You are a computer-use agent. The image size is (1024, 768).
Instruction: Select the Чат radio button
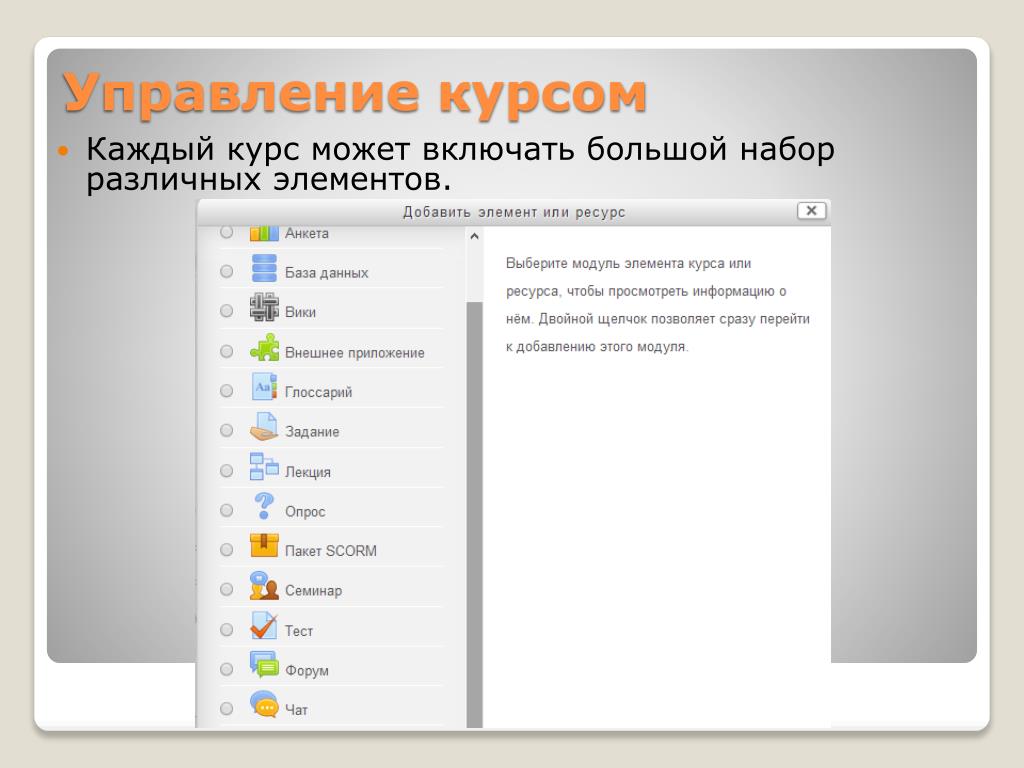tap(227, 709)
